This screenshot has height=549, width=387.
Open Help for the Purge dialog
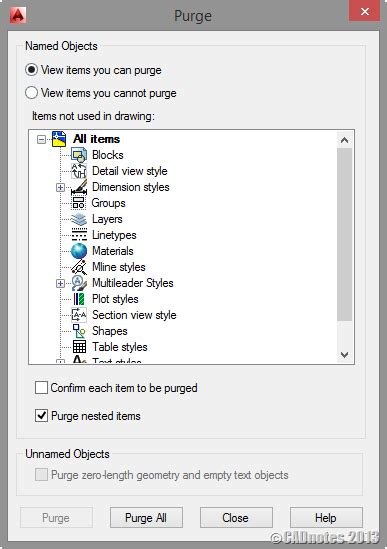click(x=326, y=517)
